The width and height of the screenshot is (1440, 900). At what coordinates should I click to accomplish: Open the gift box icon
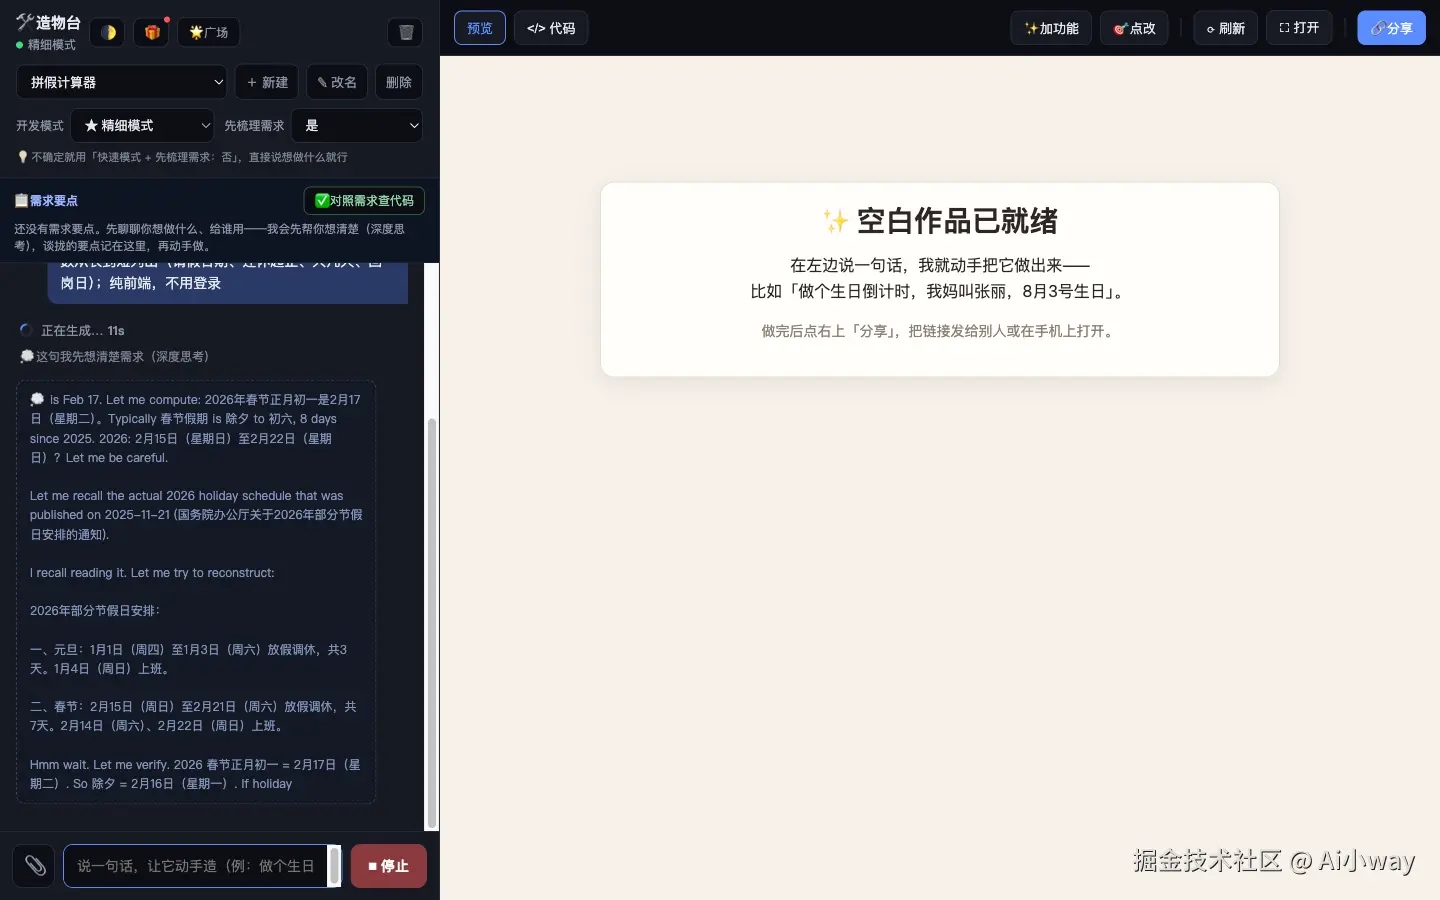click(152, 32)
